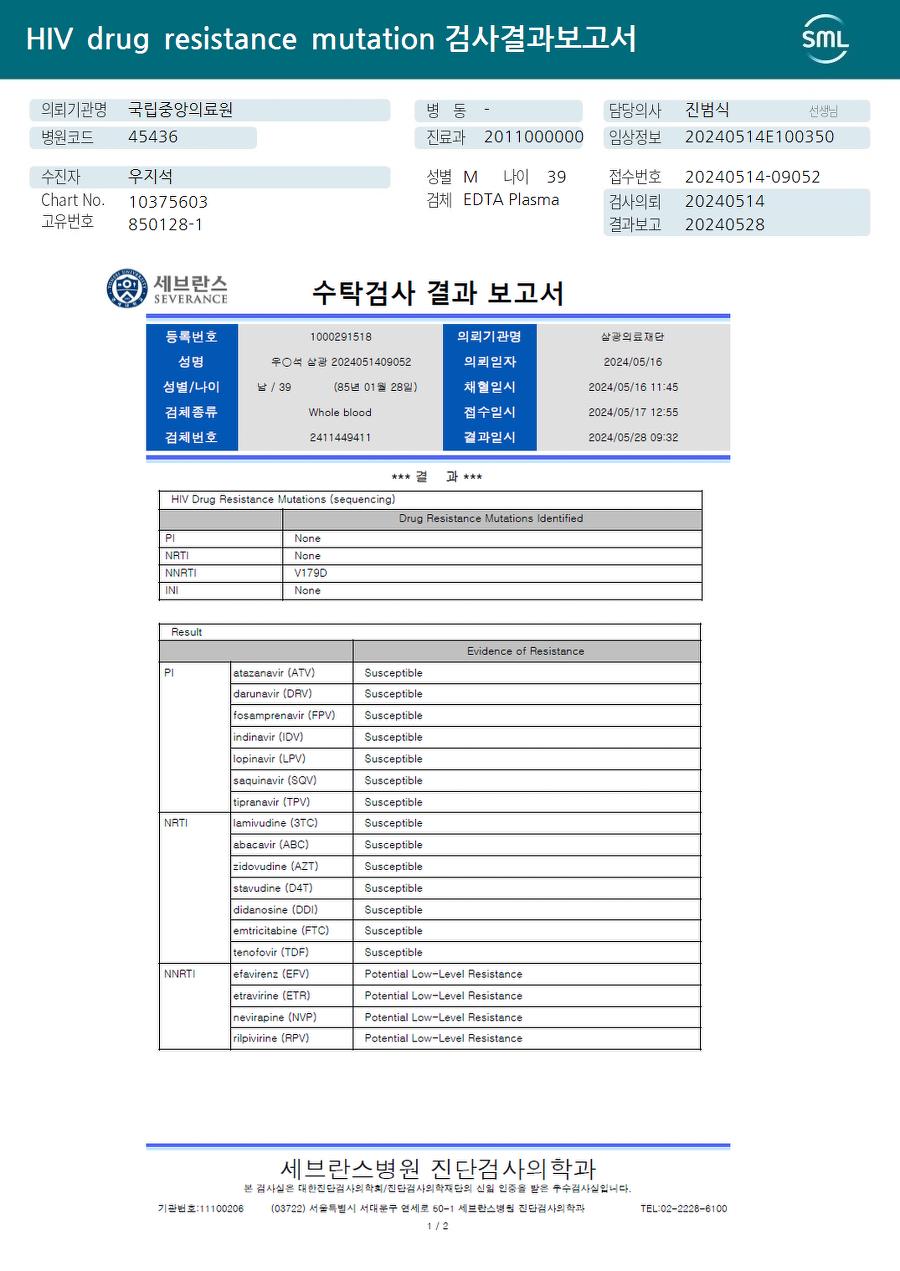The image size is (900, 1271).
Task: Click the Evidence of Resistance column header
Action: [526, 651]
